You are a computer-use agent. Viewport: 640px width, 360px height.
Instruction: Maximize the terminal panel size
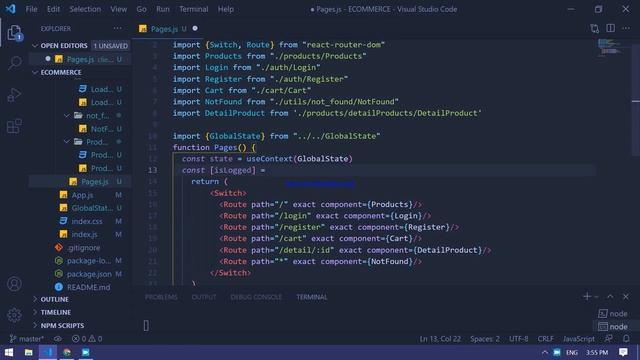point(610,296)
